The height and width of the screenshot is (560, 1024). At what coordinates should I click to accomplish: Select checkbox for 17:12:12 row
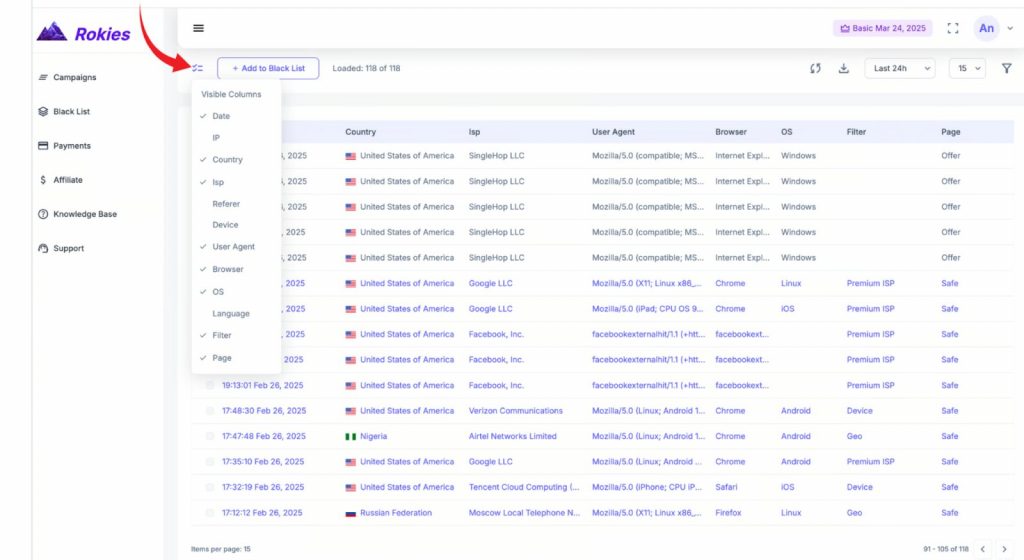(210, 513)
